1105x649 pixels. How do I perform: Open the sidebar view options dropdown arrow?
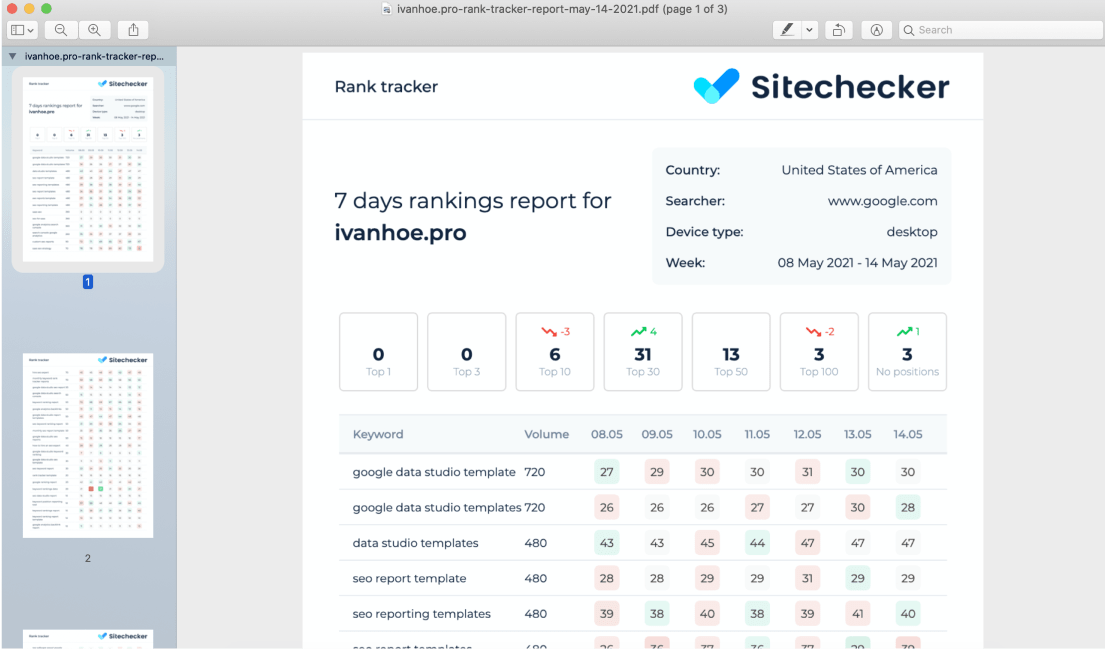[31, 30]
